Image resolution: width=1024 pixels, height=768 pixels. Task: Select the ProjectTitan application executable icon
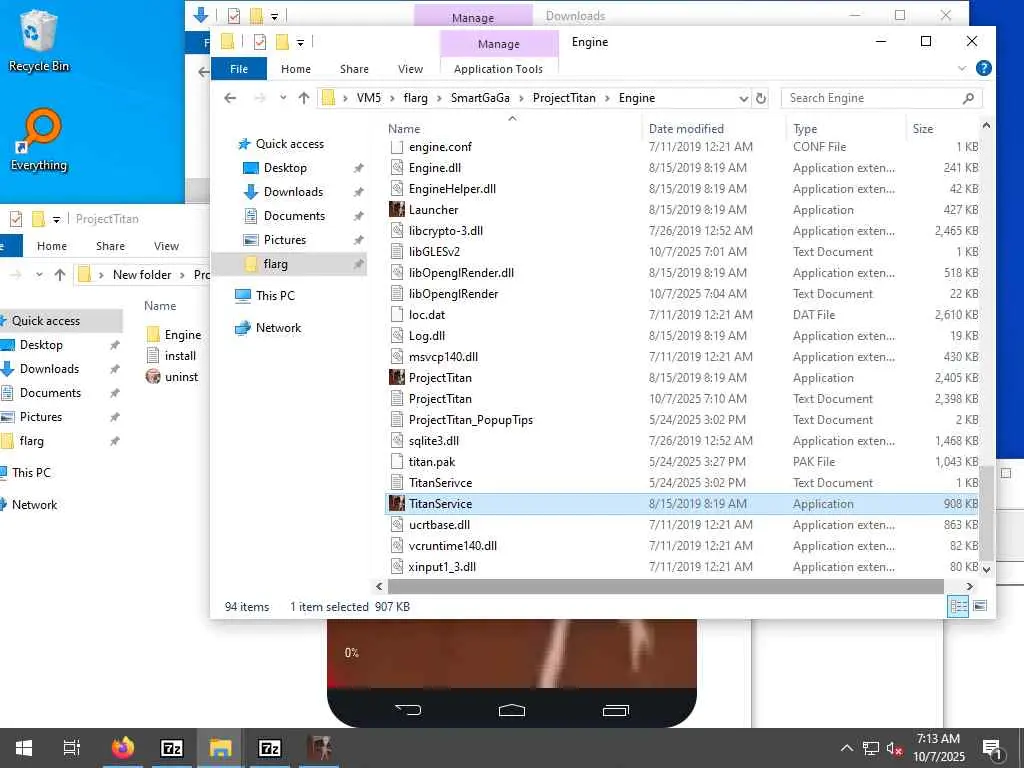[396, 377]
